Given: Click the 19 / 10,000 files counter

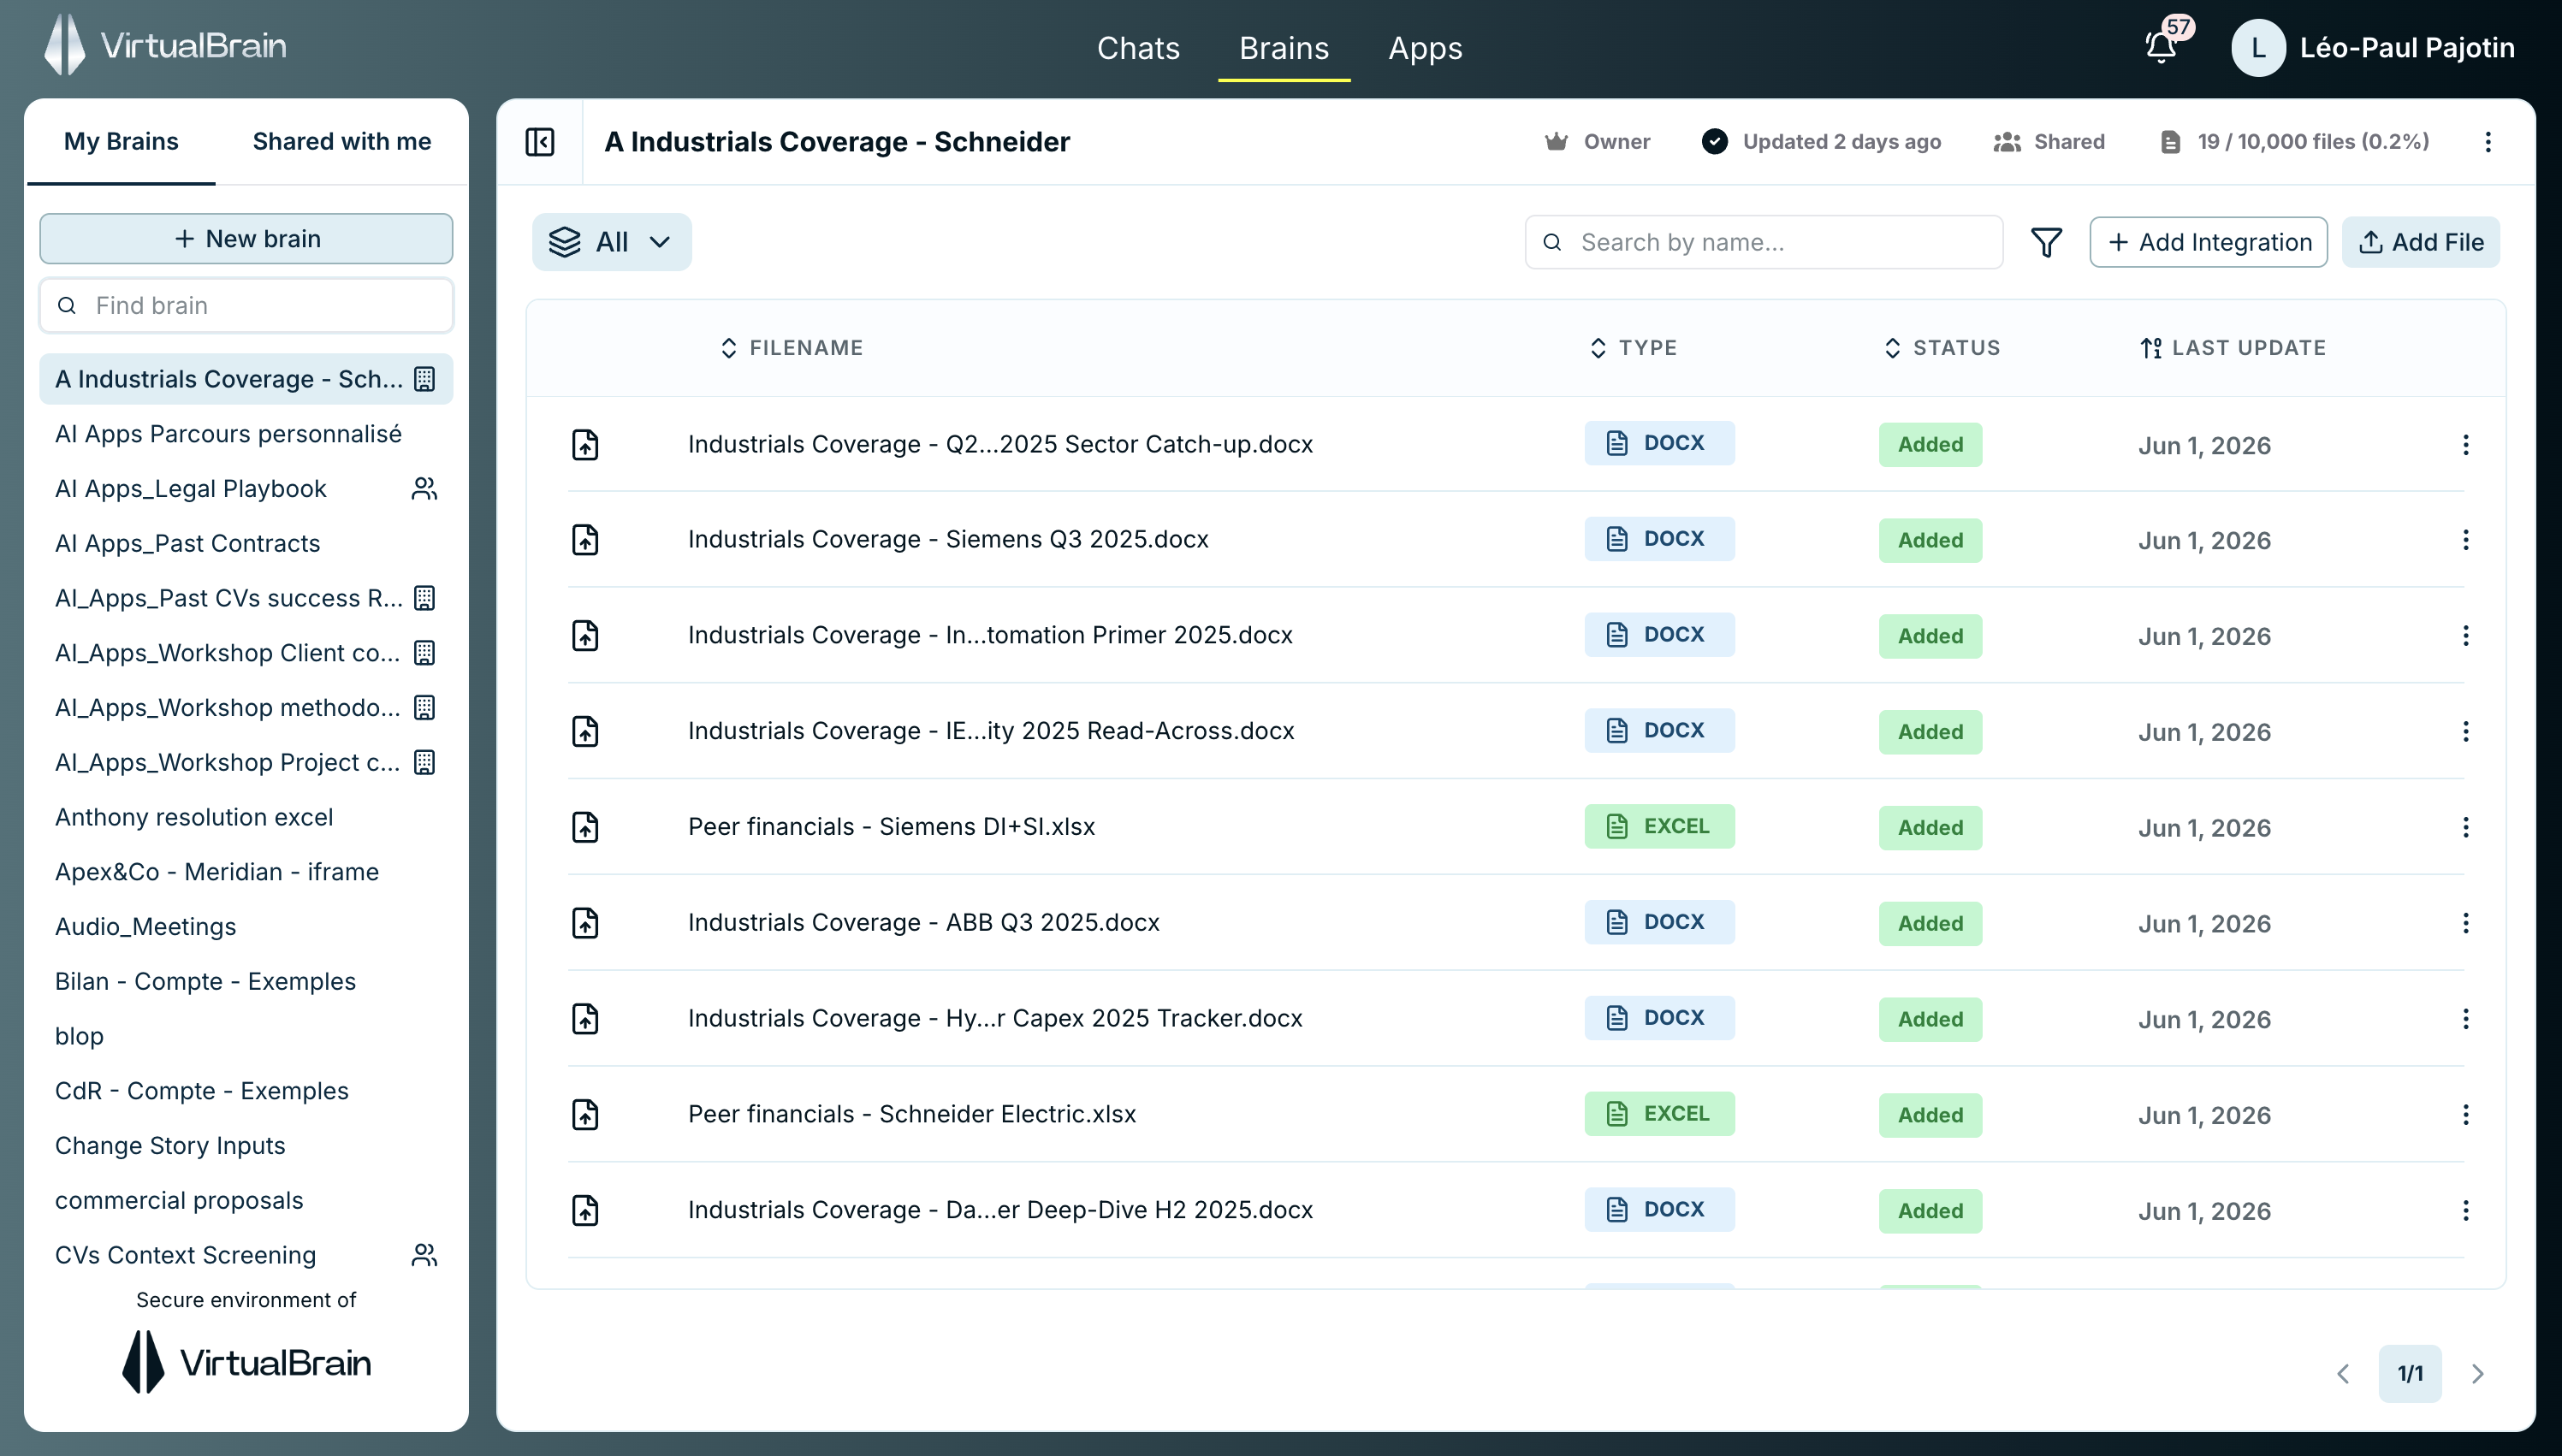Looking at the screenshot, I should 2295,142.
